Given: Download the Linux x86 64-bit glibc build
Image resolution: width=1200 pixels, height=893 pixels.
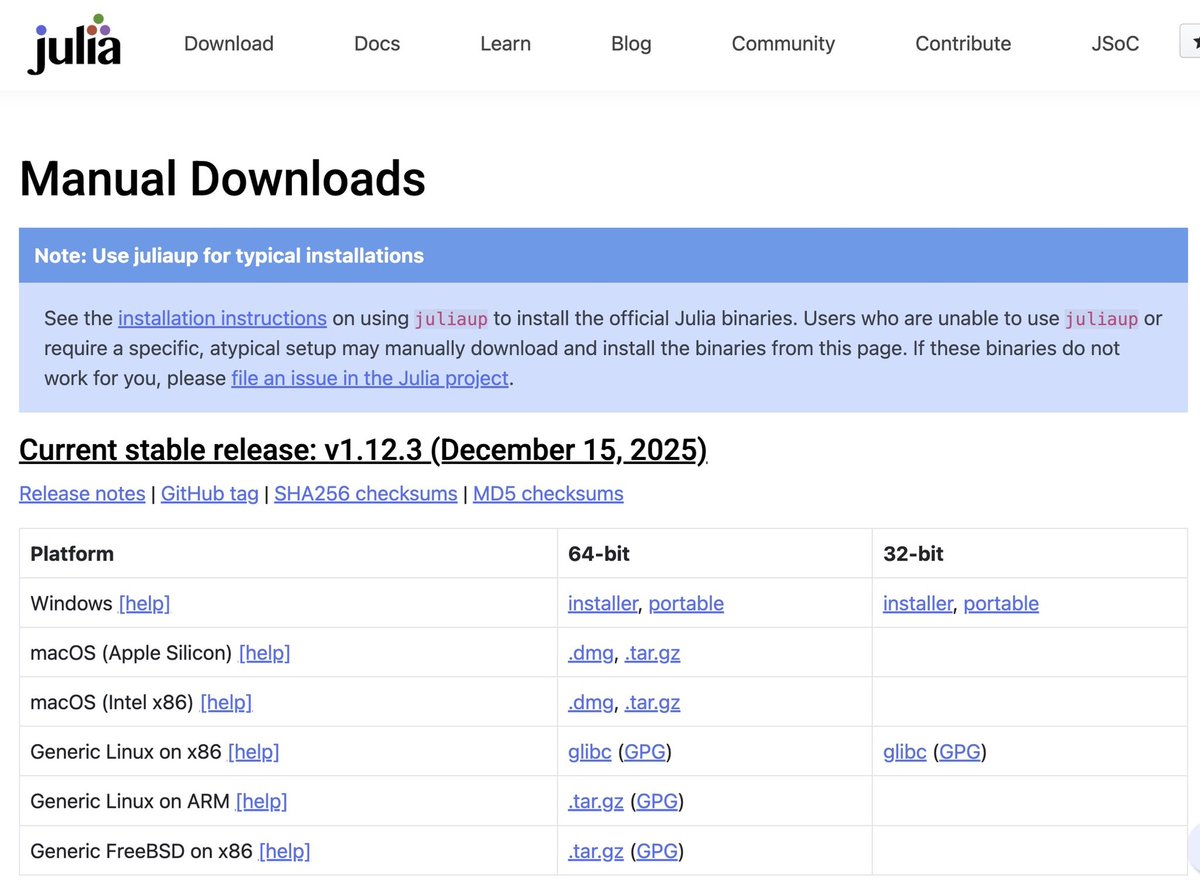Looking at the screenshot, I should click(590, 752).
